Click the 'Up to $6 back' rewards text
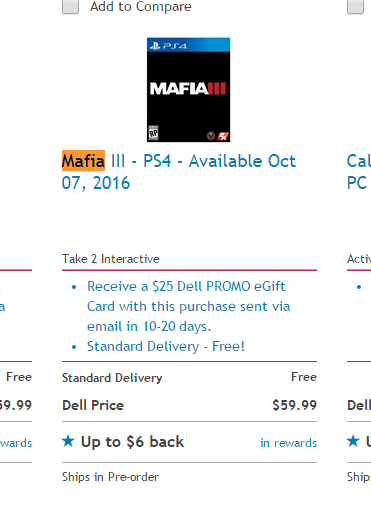The image size is (371, 515). click(x=132, y=442)
